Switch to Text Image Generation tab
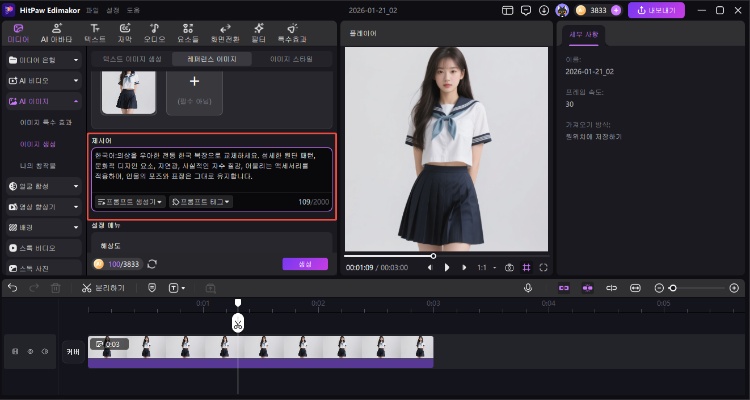Viewport: 750px width, 400px height. click(x=132, y=59)
